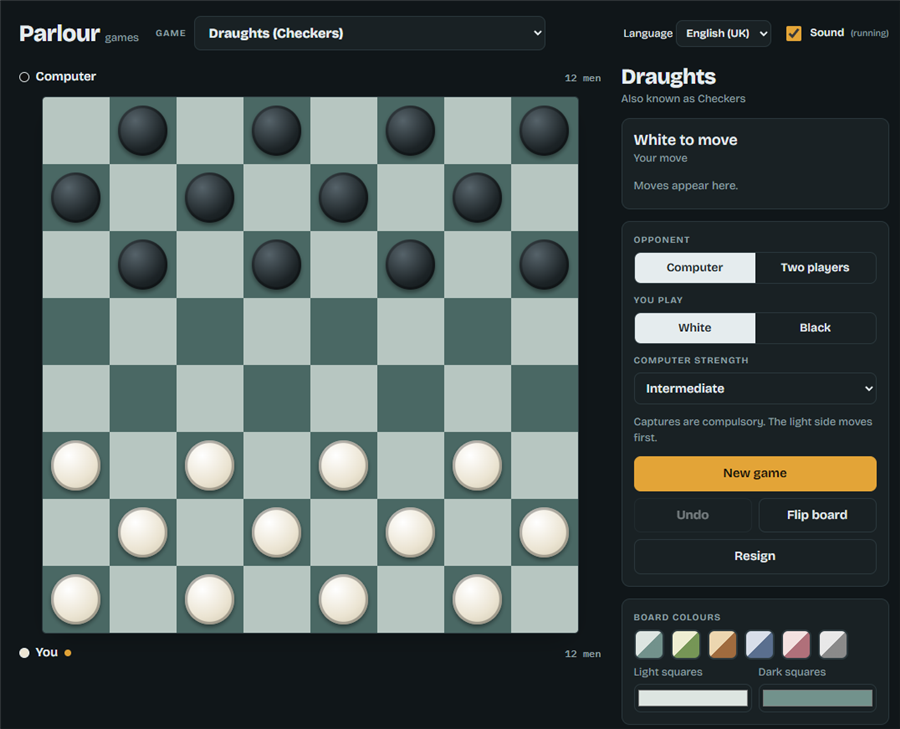The width and height of the screenshot is (900, 729).
Task: Play as White
Action: (x=695, y=328)
